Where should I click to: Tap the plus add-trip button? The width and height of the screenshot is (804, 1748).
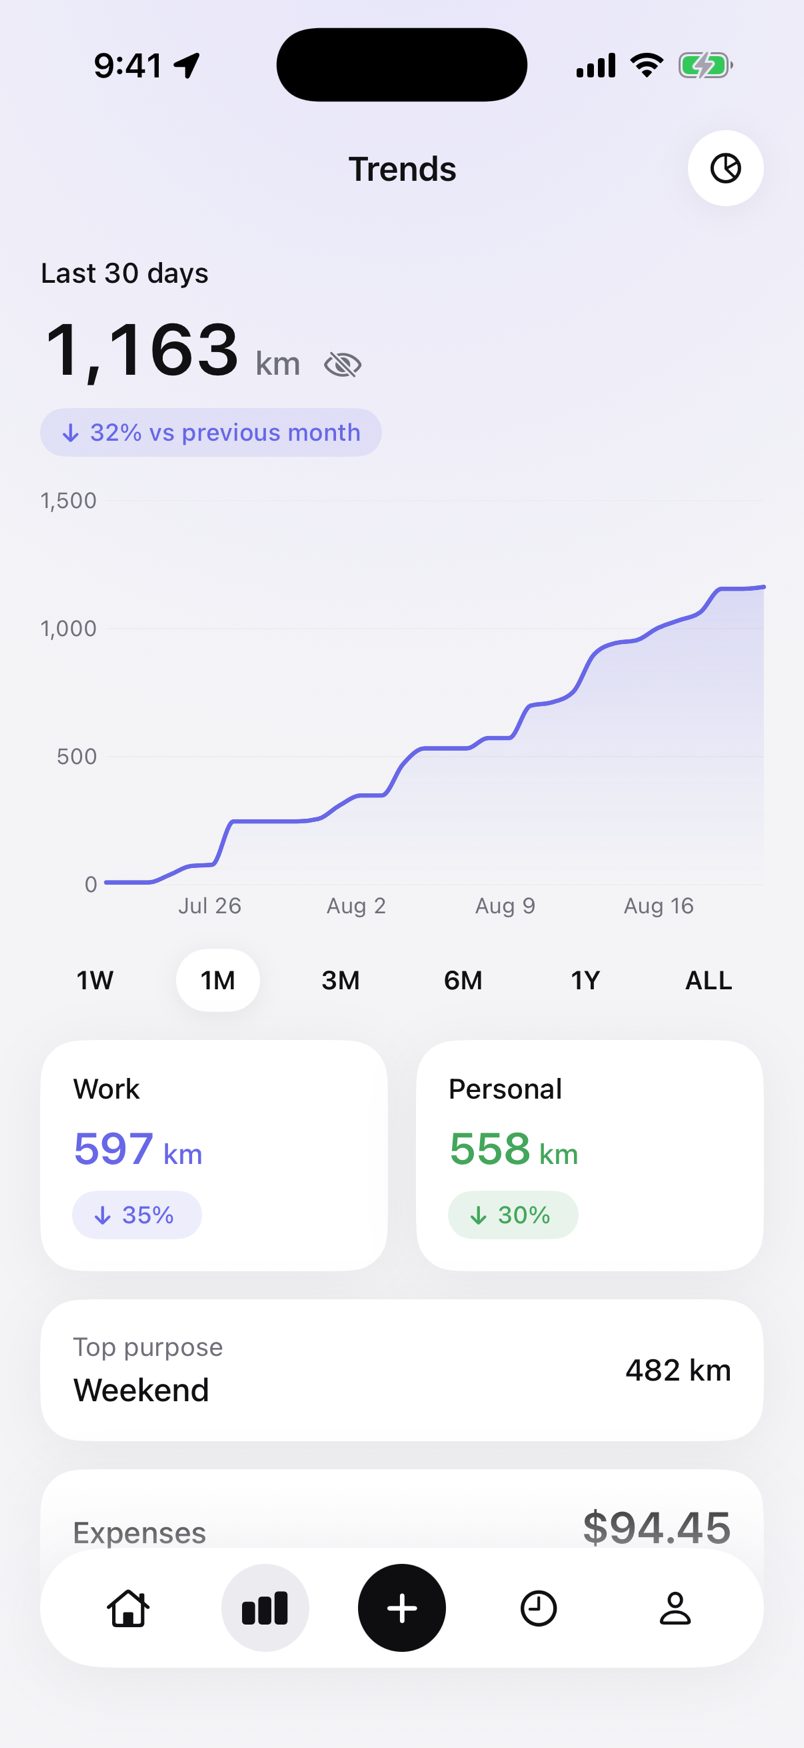[402, 1608]
